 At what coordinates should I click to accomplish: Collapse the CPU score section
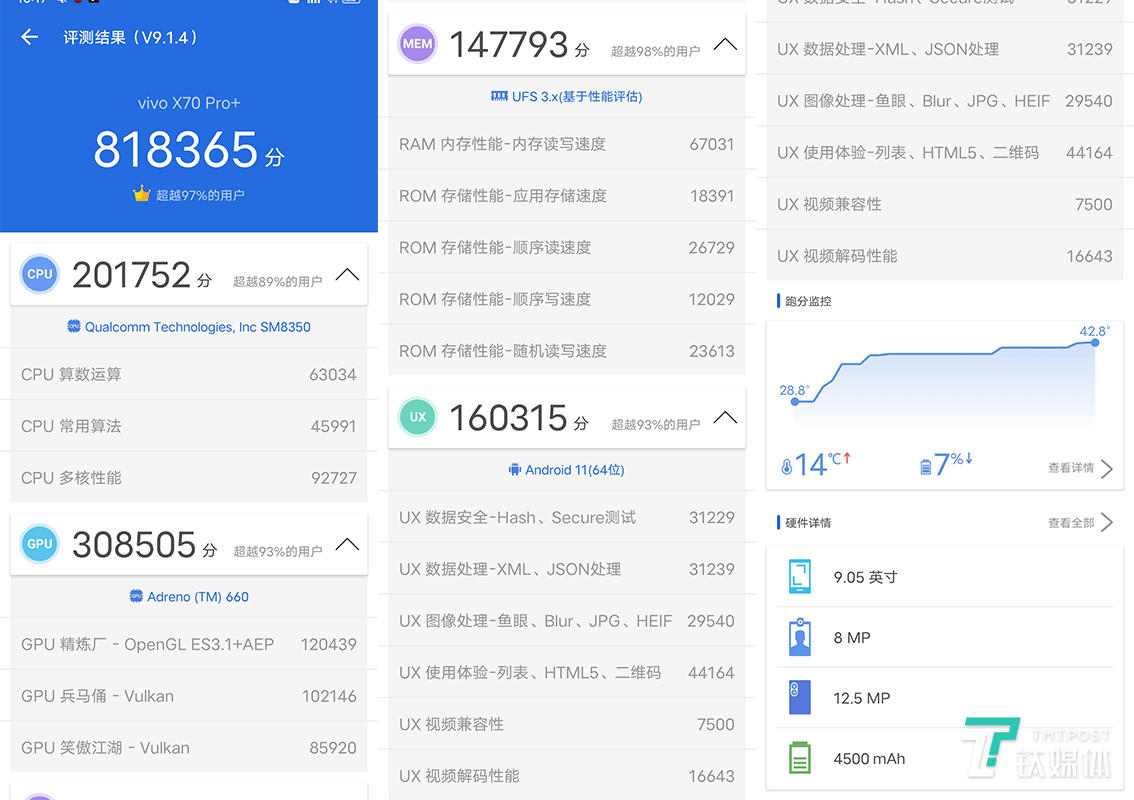347,274
